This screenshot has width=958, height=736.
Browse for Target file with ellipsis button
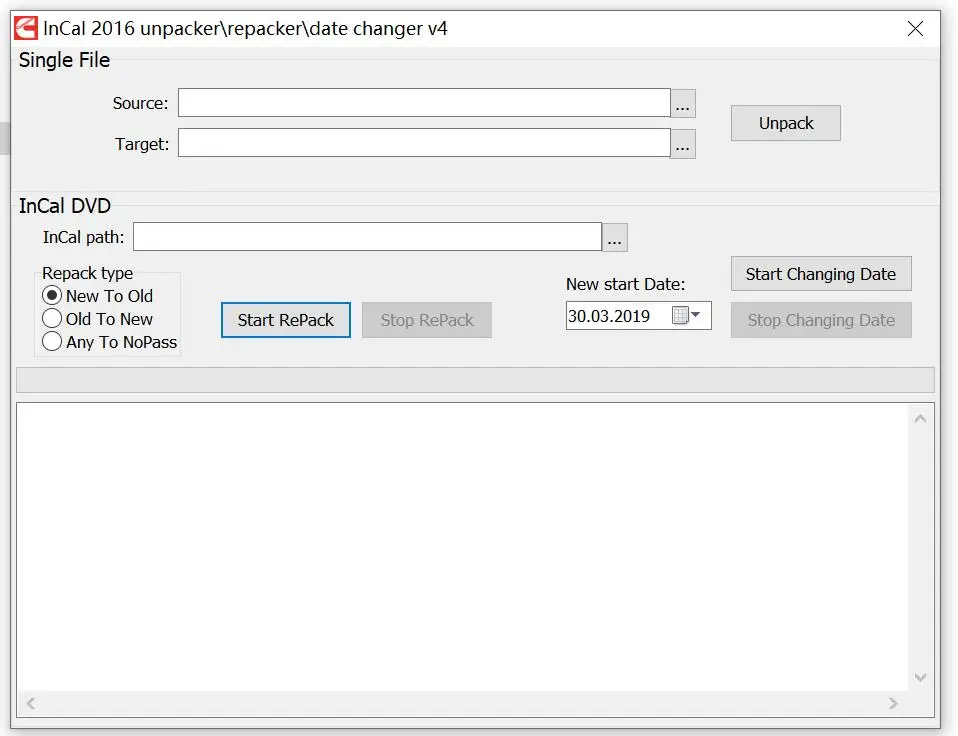[682, 144]
